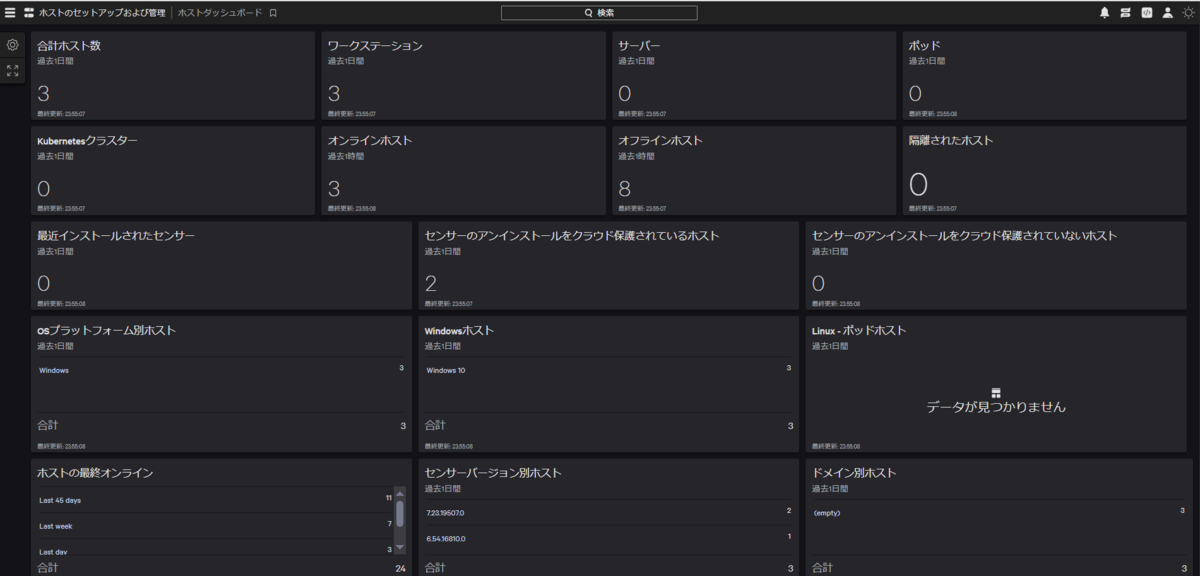Select (empty) row in ドメイン別ホスト
Viewport: 1200px width, 576px height.
[x=996, y=513]
